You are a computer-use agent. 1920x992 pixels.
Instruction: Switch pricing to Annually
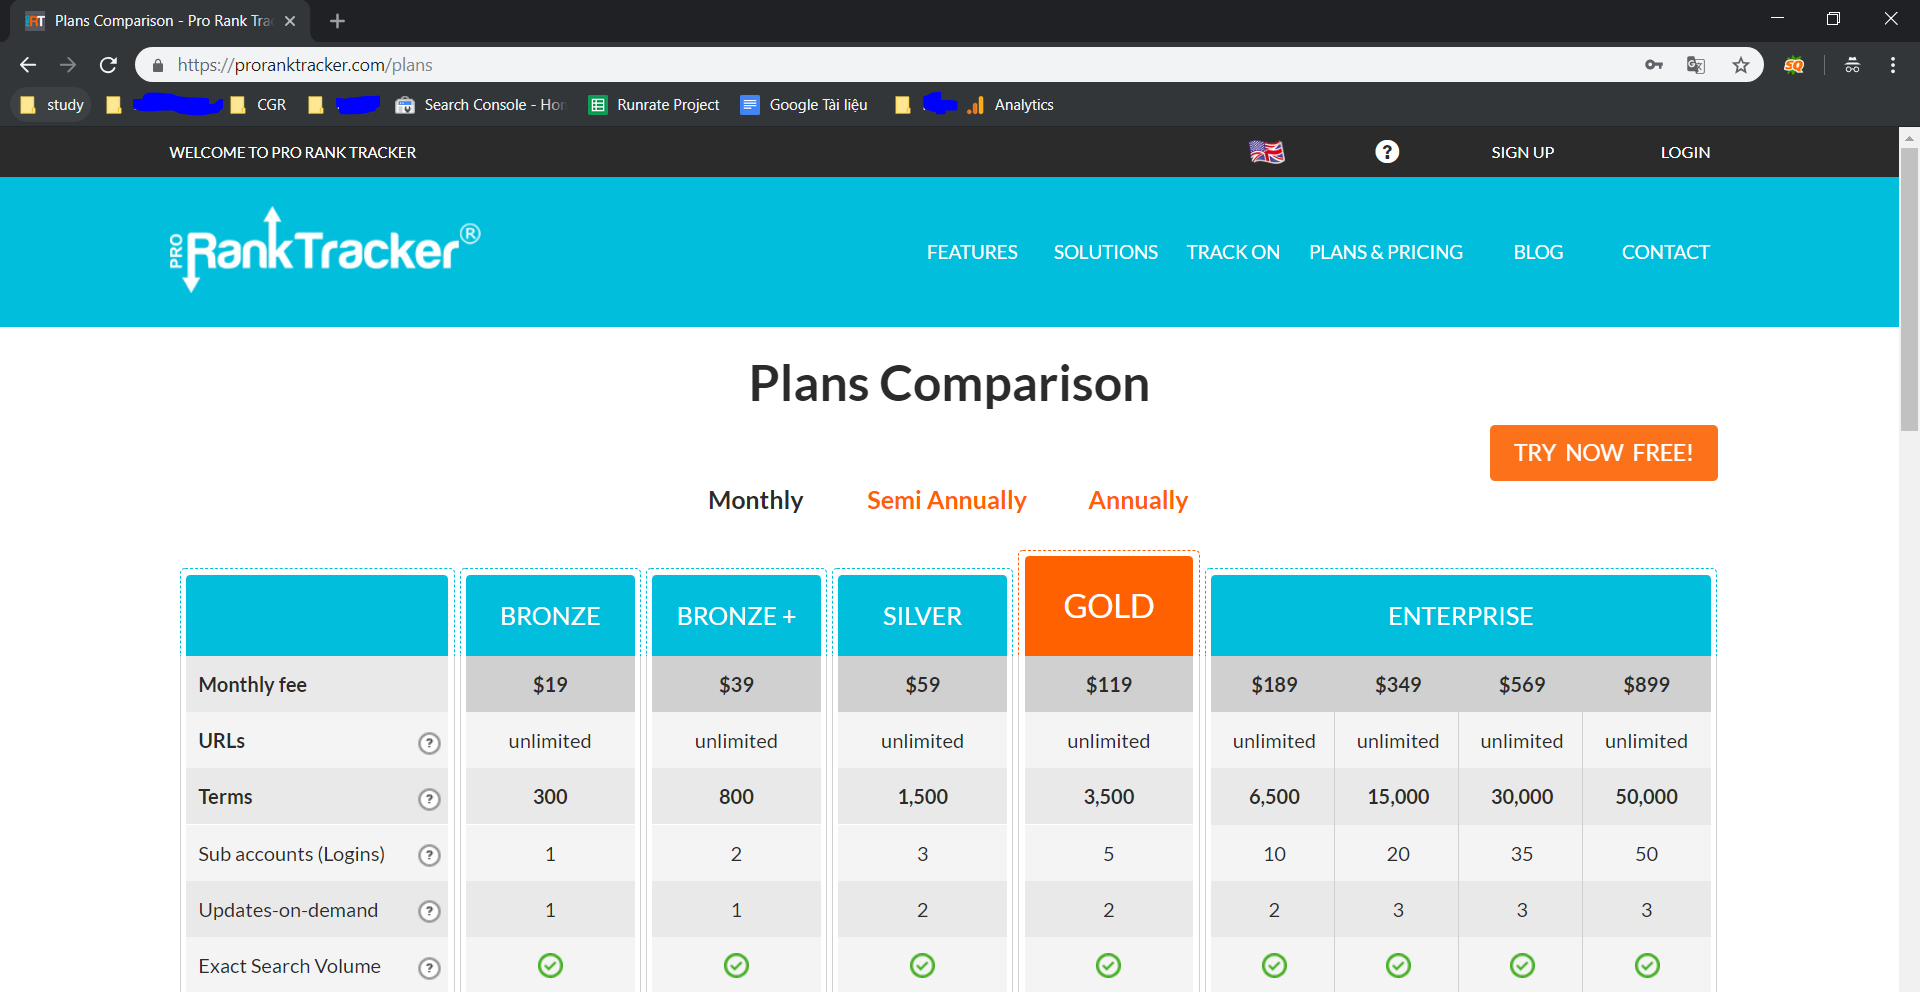click(x=1138, y=500)
